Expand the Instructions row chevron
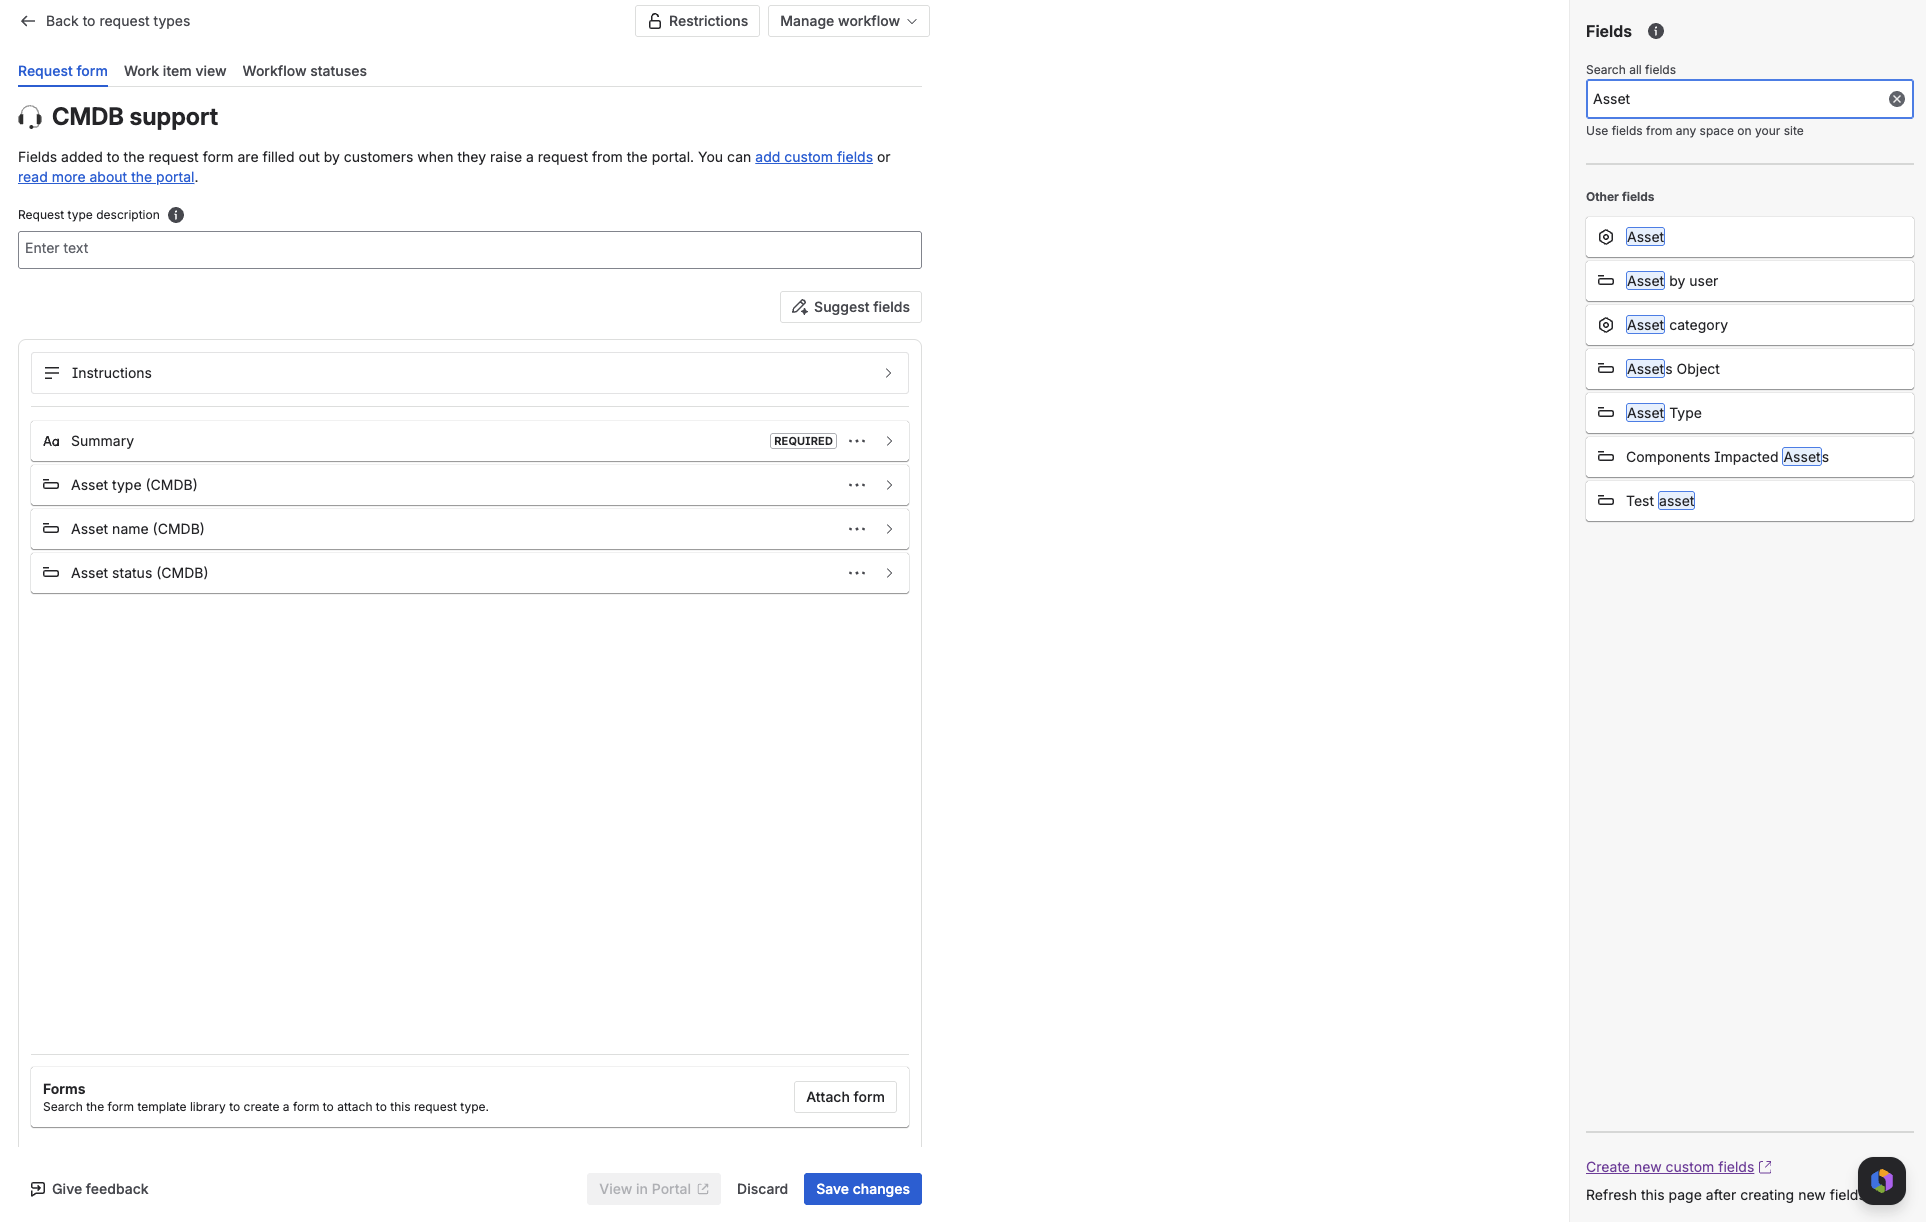 [888, 373]
